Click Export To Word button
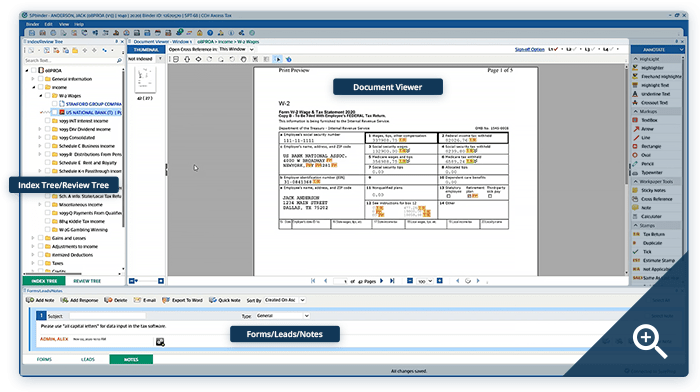700x392 pixels. pos(182,300)
